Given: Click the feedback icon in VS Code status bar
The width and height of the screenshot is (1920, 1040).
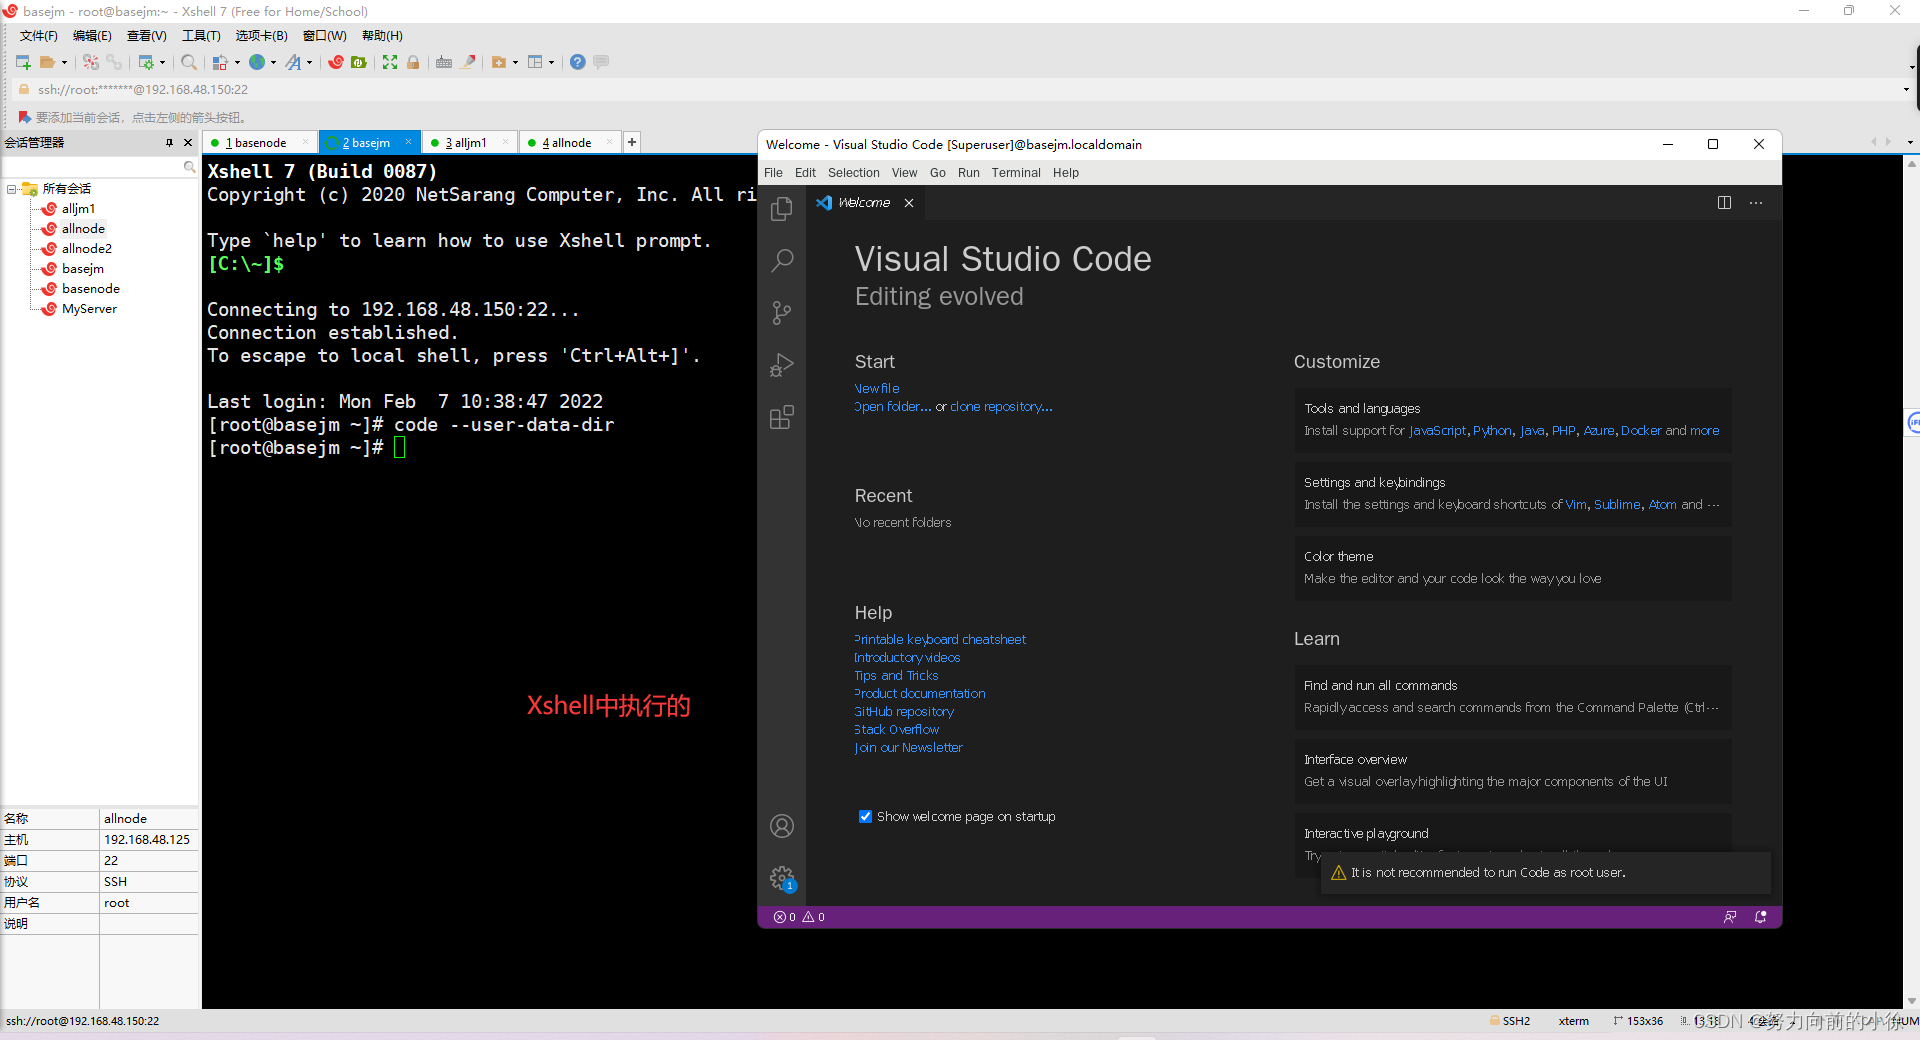Looking at the screenshot, I should pyautogui.click(x=1730, y=917).
